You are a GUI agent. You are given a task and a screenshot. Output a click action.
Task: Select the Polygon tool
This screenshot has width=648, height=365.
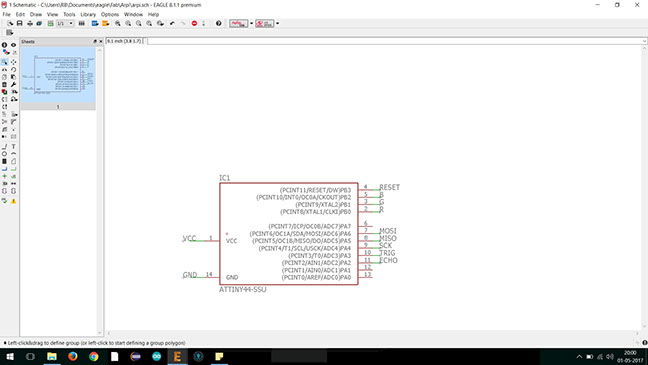coord(14,161)
